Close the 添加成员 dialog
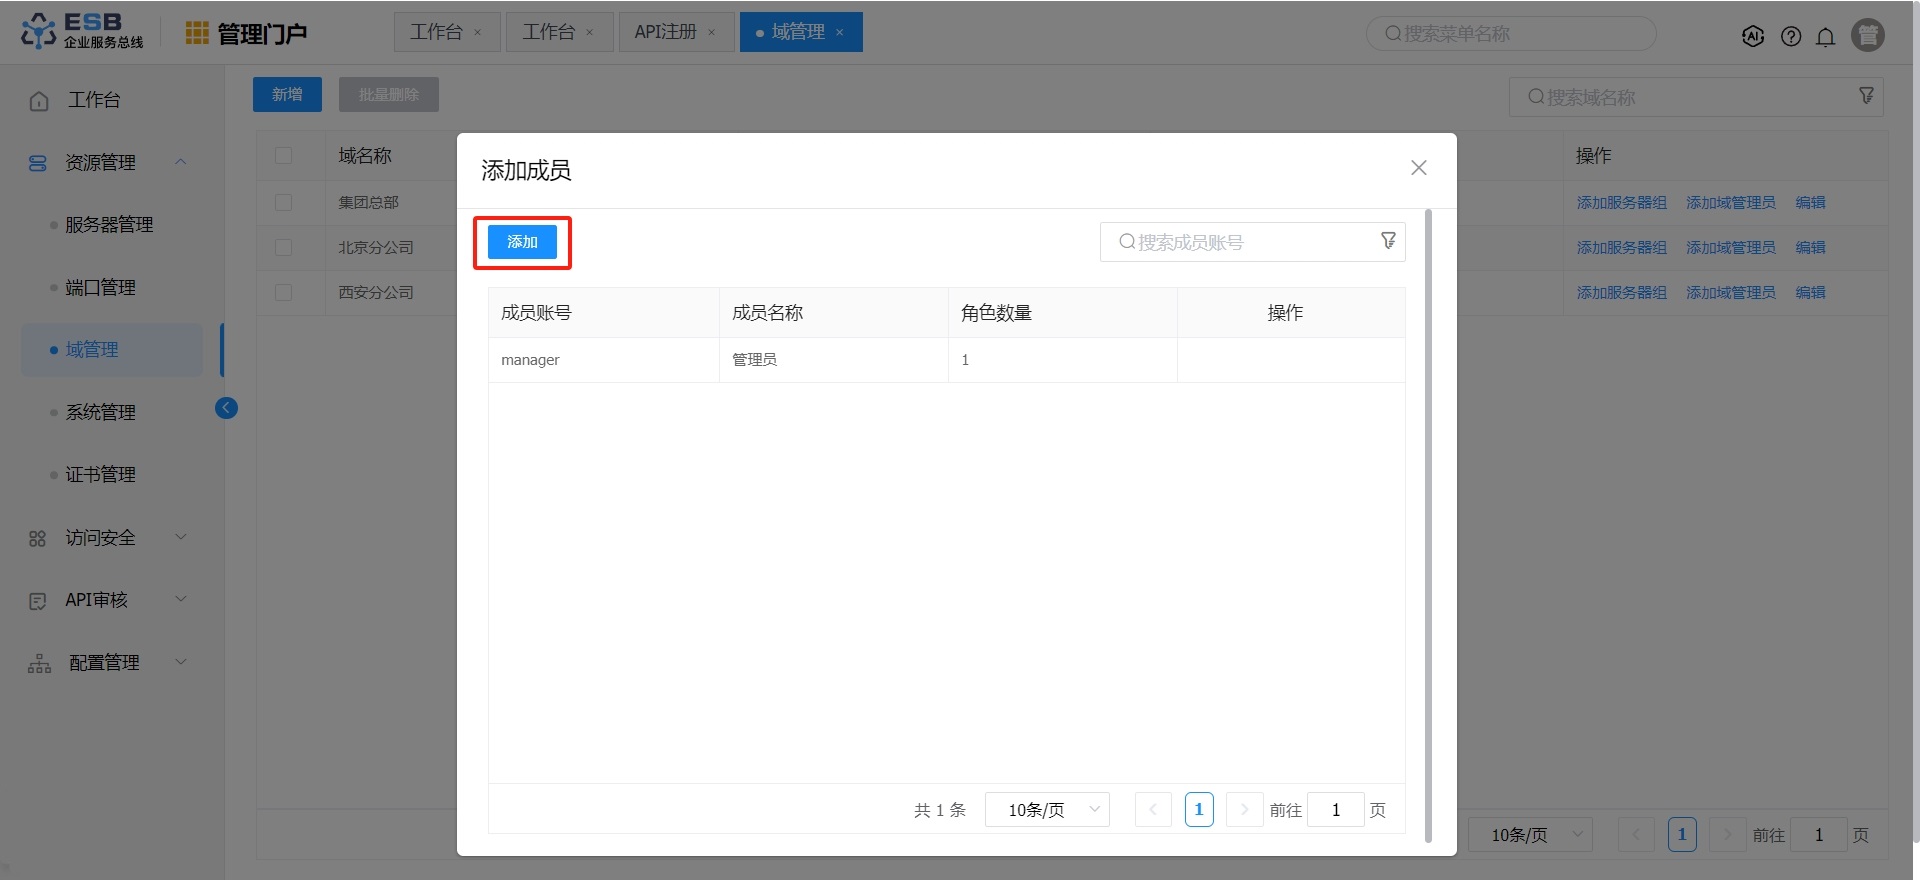This screenshot has height=880, width=1920. [x=1418, y=168]
